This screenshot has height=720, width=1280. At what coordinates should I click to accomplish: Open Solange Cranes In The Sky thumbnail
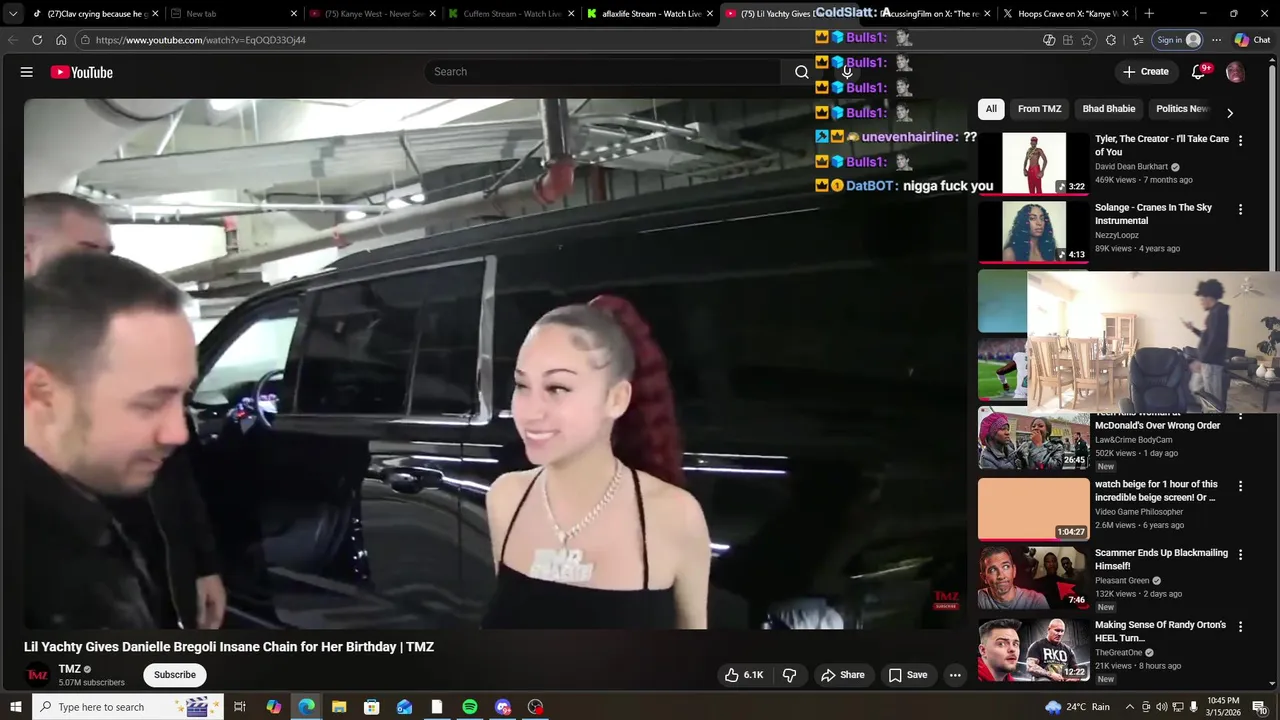[1033, 232]
